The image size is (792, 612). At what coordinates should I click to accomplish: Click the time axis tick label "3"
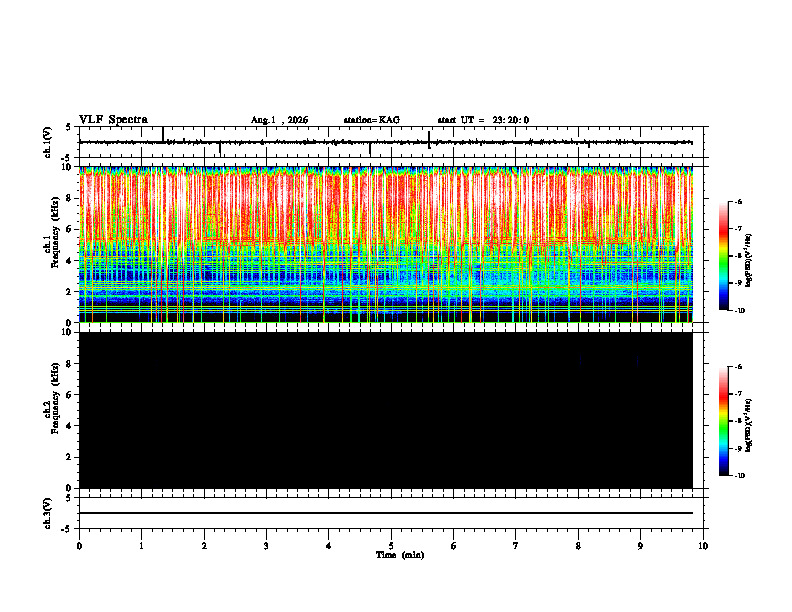click(266, 546)
